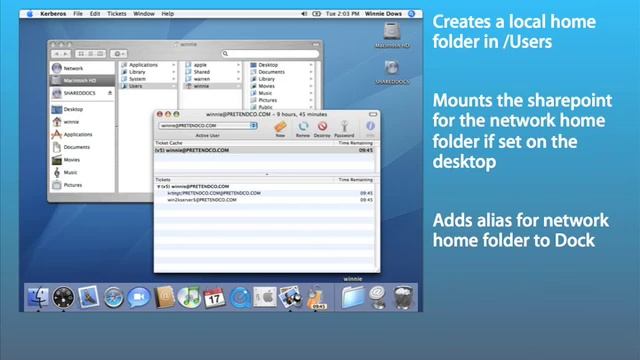The height and width of the screenshot is (360, 640).
Task: Open System Preferences in the Dock
Action: [x=264, y=297]
